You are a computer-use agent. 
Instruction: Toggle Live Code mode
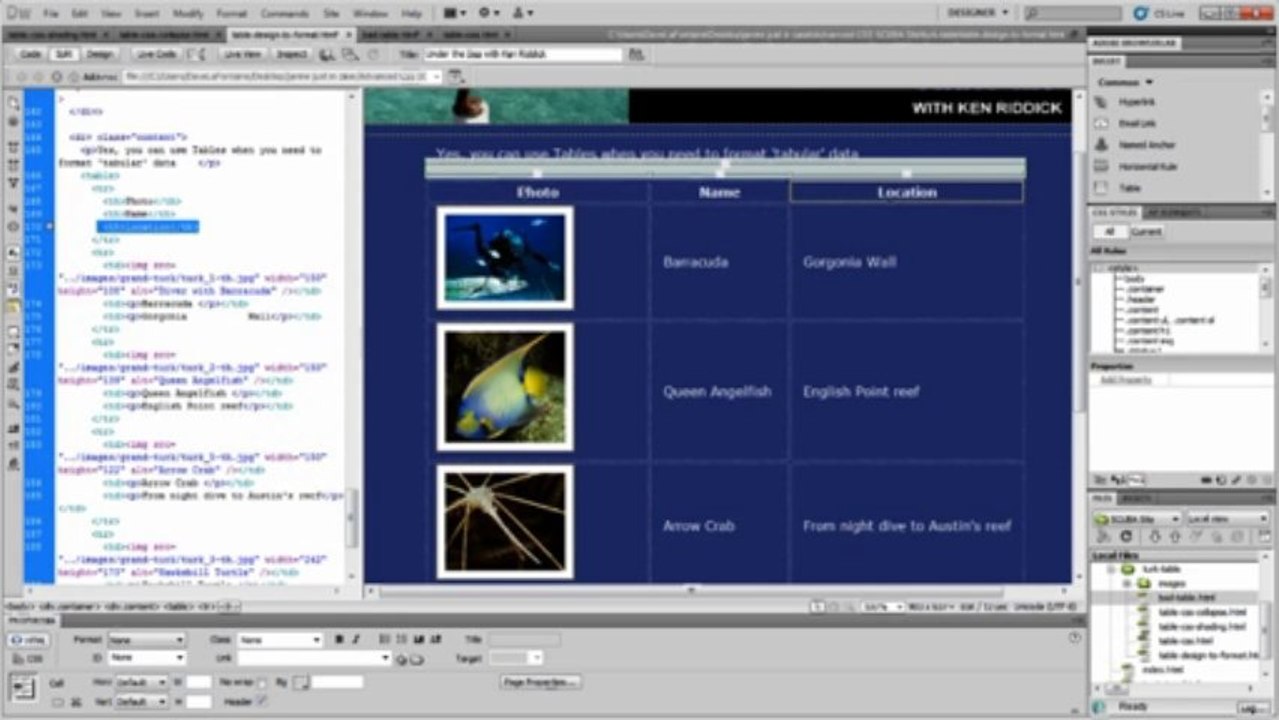(155, 54)
